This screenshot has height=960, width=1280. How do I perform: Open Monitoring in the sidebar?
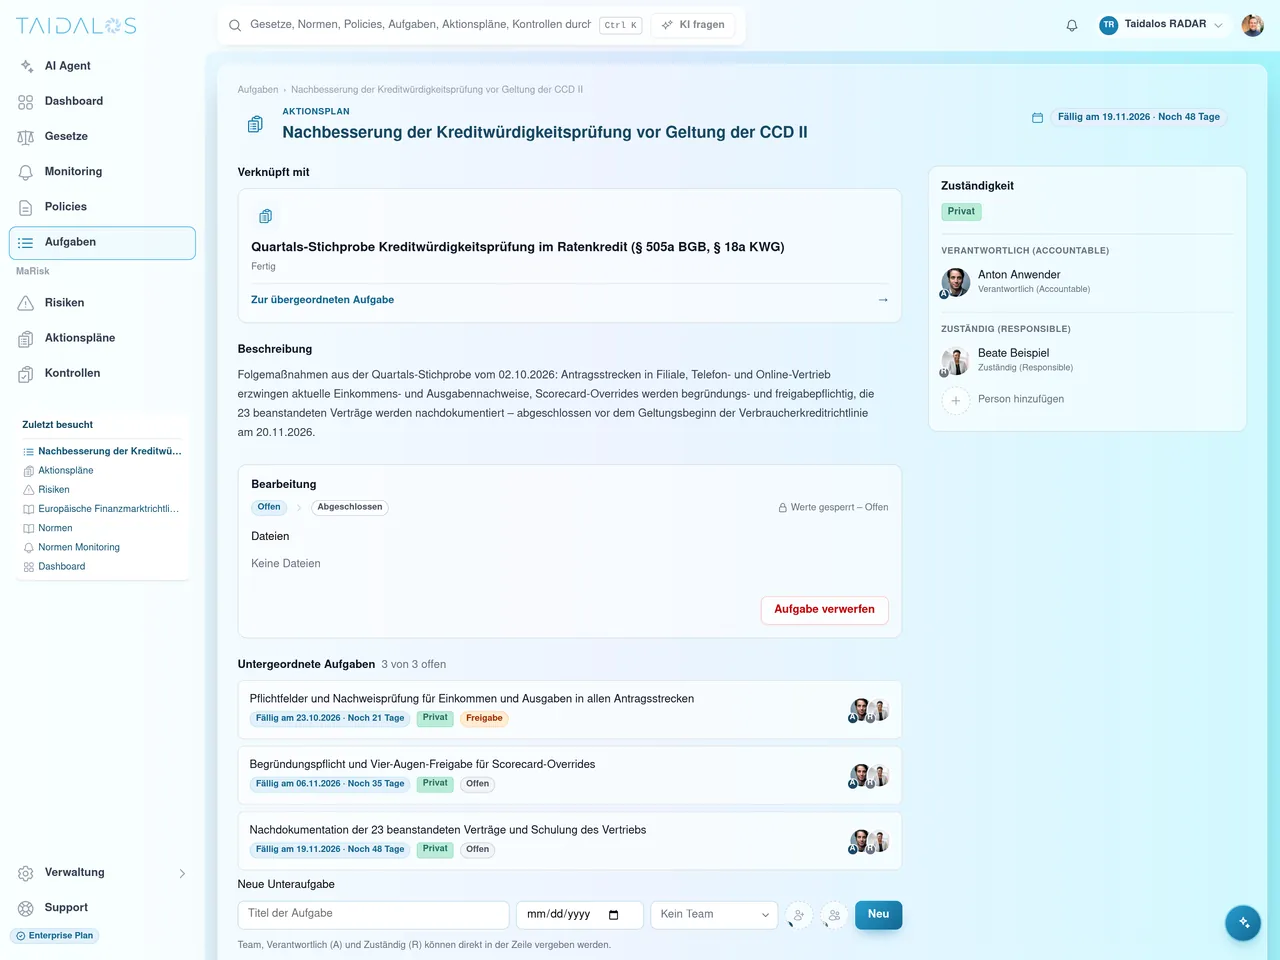102,172
